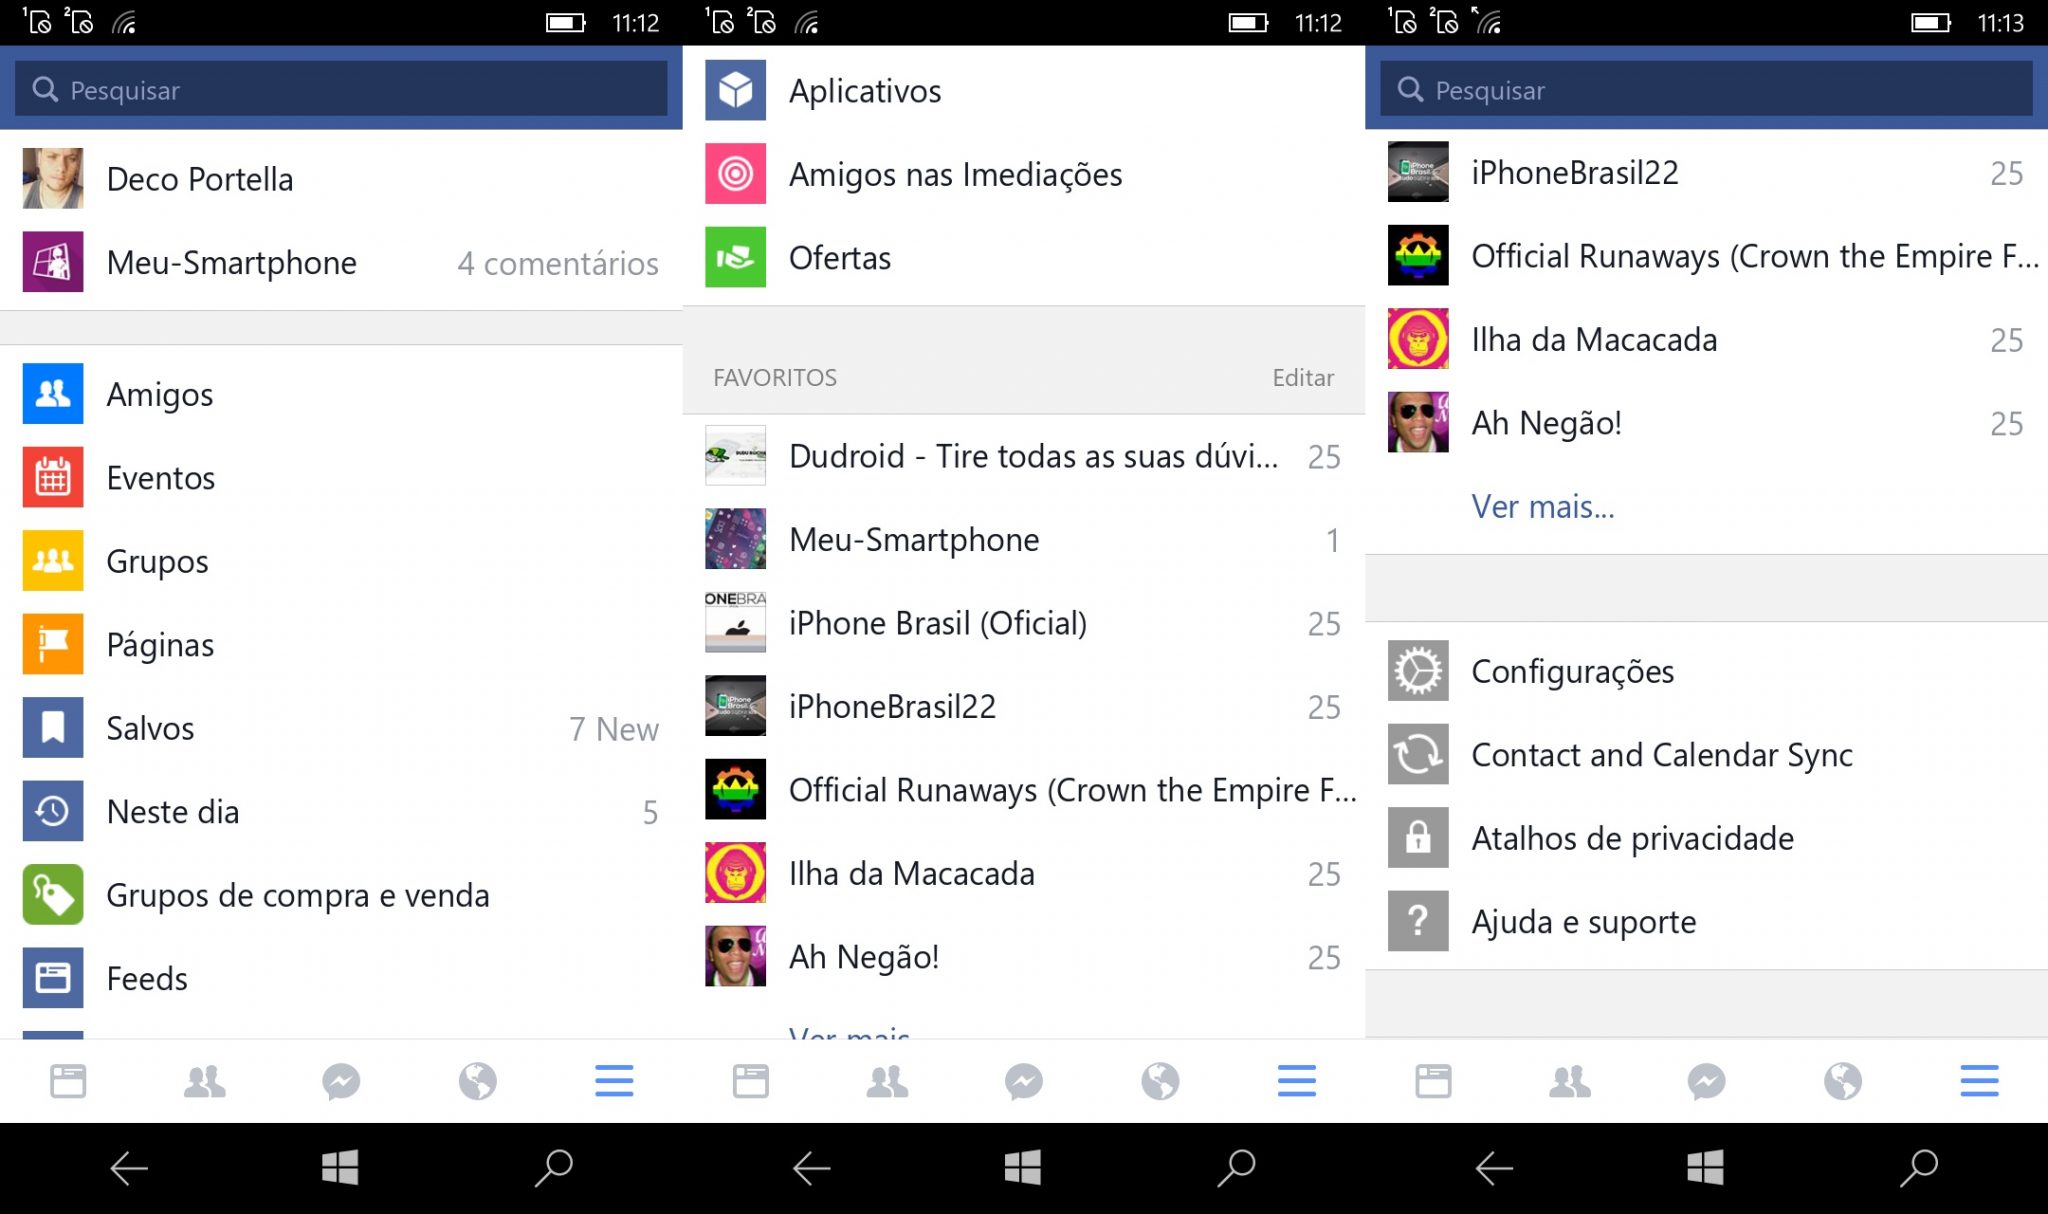
Task: Select 'iPhoneBrasil22' text on right screen
Action: pos(1575,173)
